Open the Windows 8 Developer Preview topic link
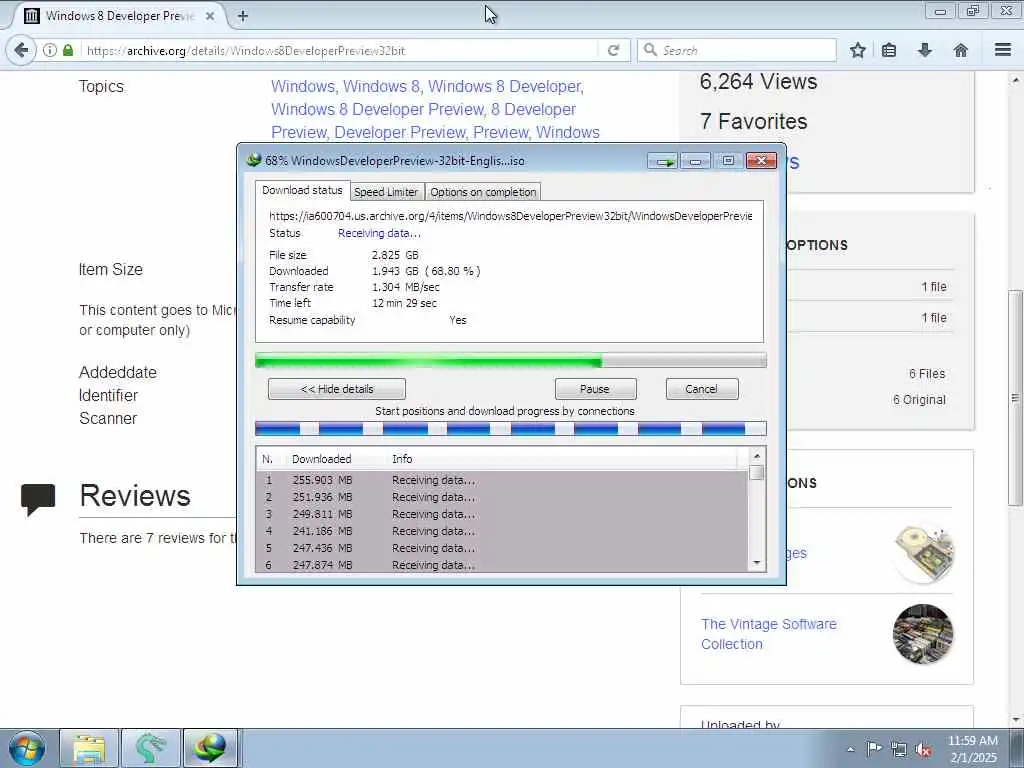The width and height of the screenshot is (1024, 768). 377,109
